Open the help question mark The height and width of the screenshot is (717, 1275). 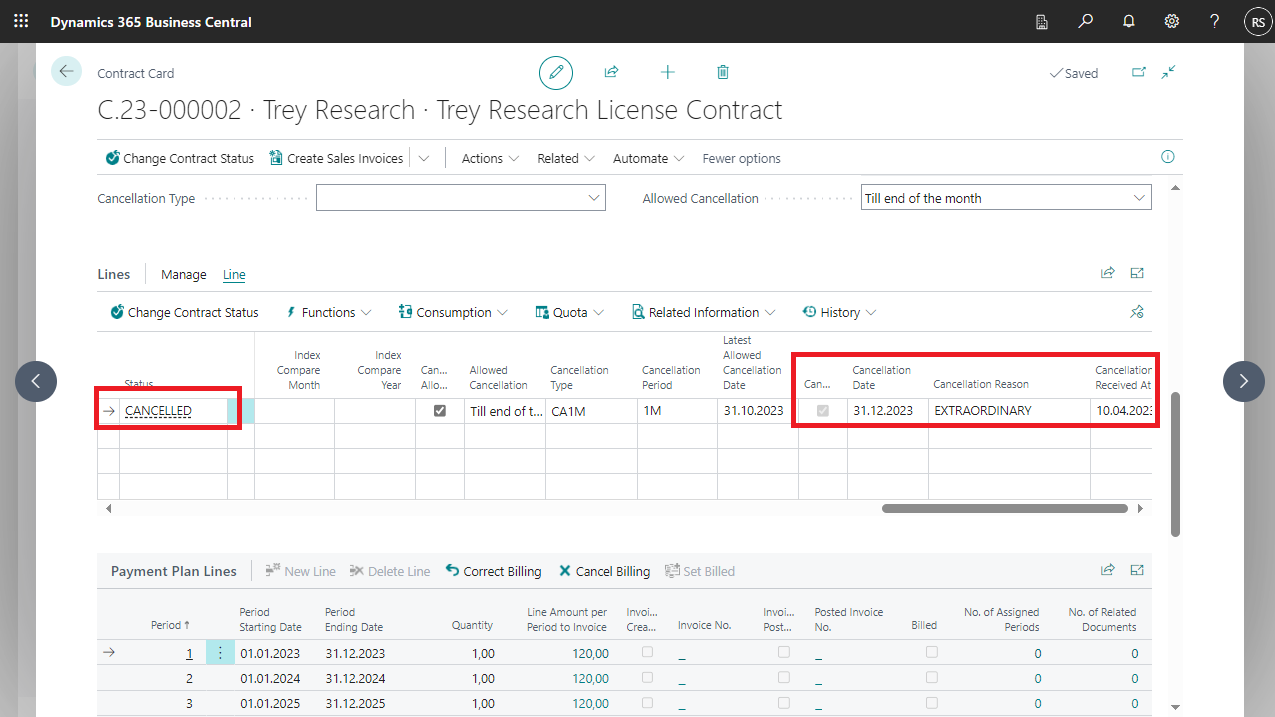(1214, 21)
